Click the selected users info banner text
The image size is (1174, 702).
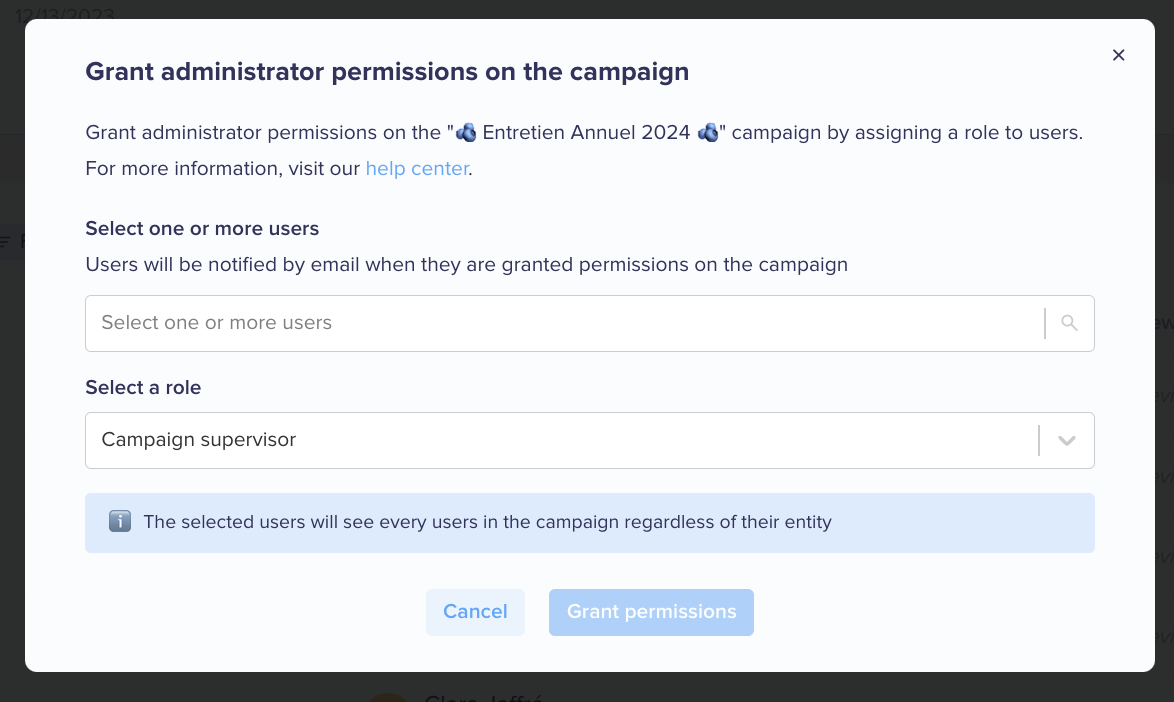487,522
